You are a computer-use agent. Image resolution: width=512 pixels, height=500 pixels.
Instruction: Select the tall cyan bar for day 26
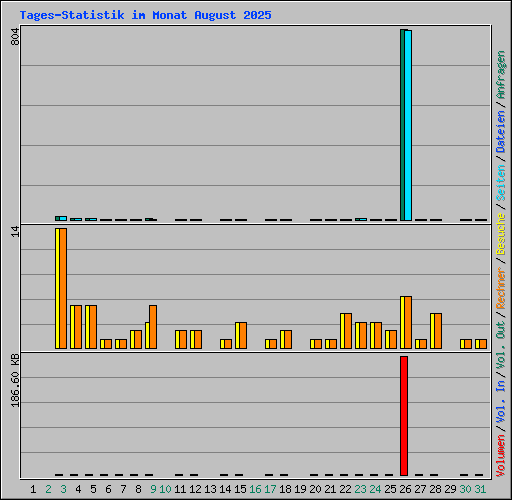pos(408,125)
